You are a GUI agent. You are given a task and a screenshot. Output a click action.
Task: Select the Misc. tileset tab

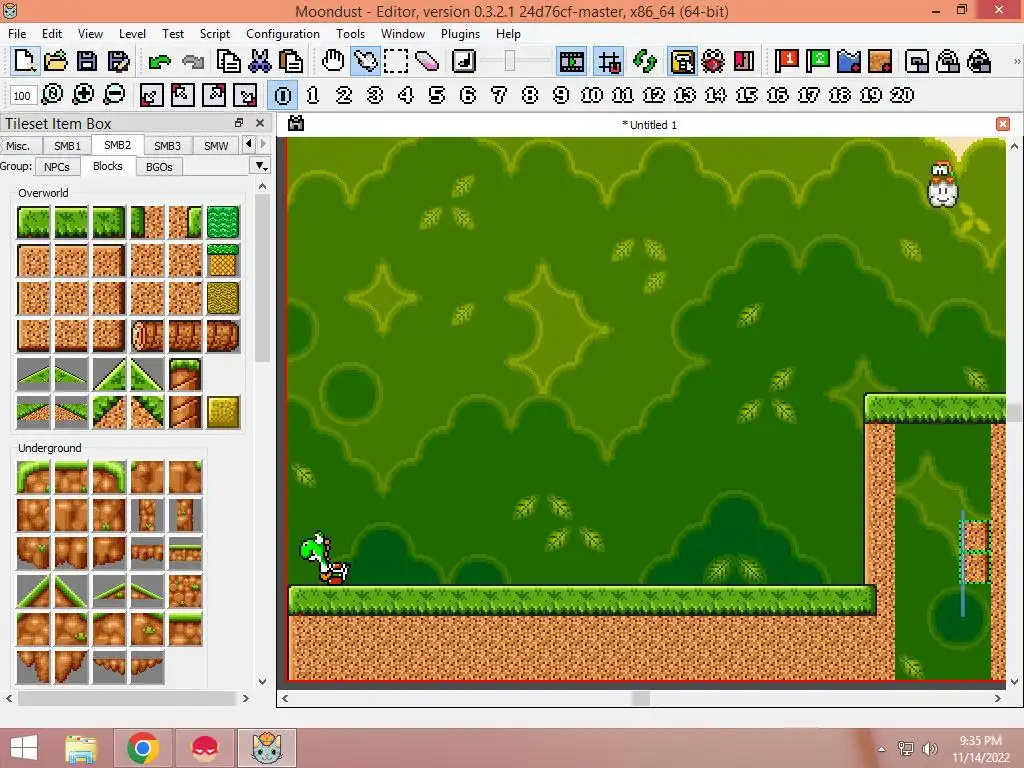(x=18, y=146)
